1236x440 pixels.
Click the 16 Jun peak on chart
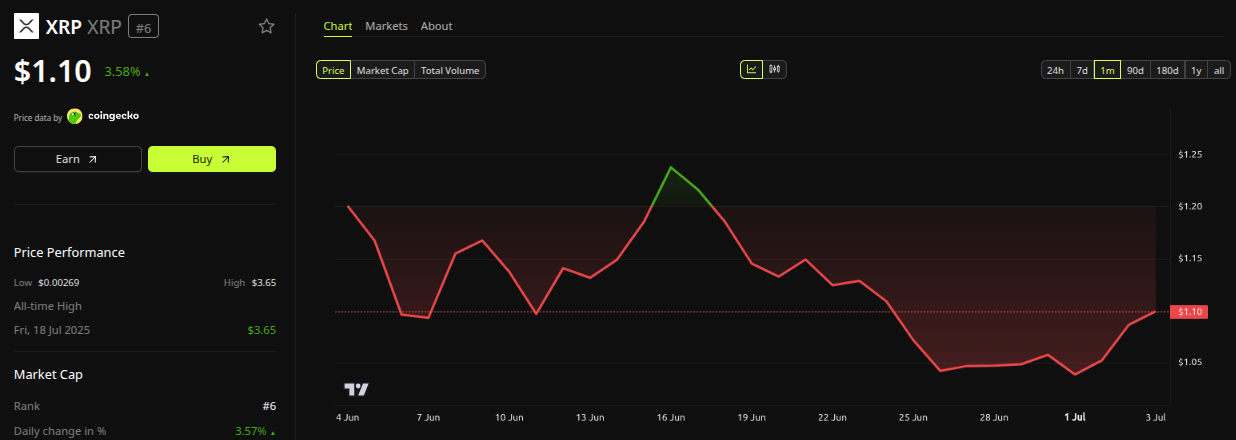(x=671, y=167)
